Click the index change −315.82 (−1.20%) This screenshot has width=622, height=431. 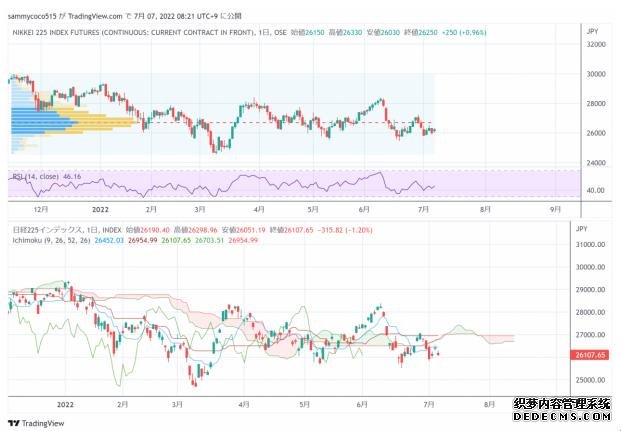click(x=345, y=230)
